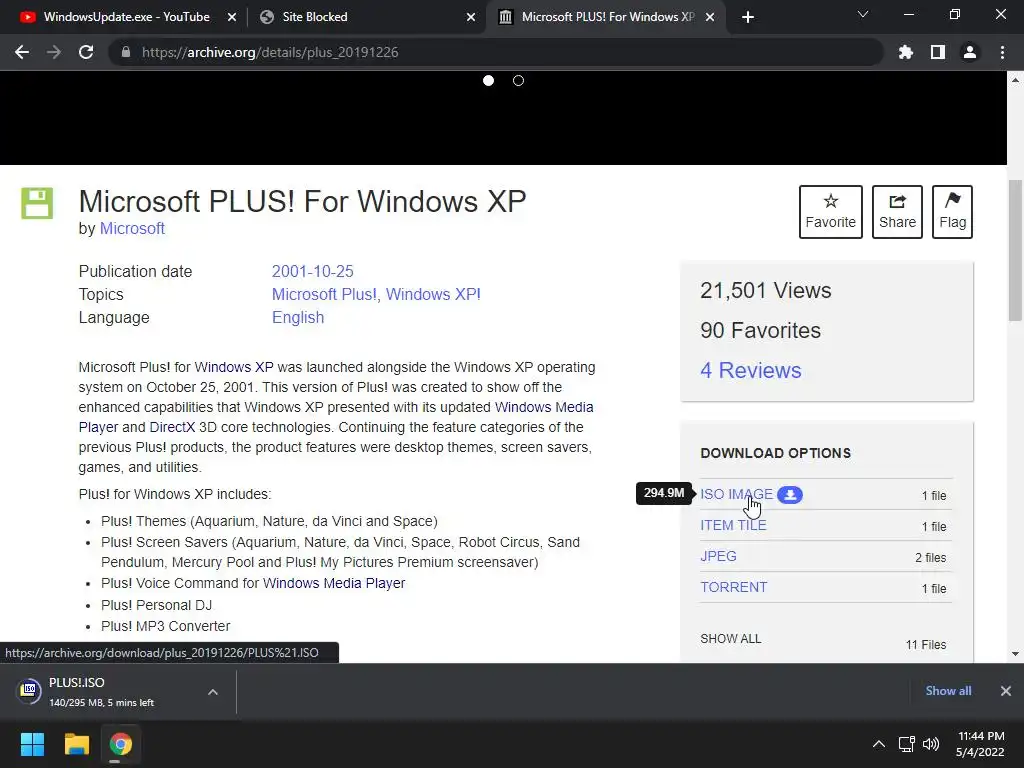Screen dimensions: 1024x768
Task: Close the WindowsUpdate.exe YouTube tab
Action: (x=232, y=17)
